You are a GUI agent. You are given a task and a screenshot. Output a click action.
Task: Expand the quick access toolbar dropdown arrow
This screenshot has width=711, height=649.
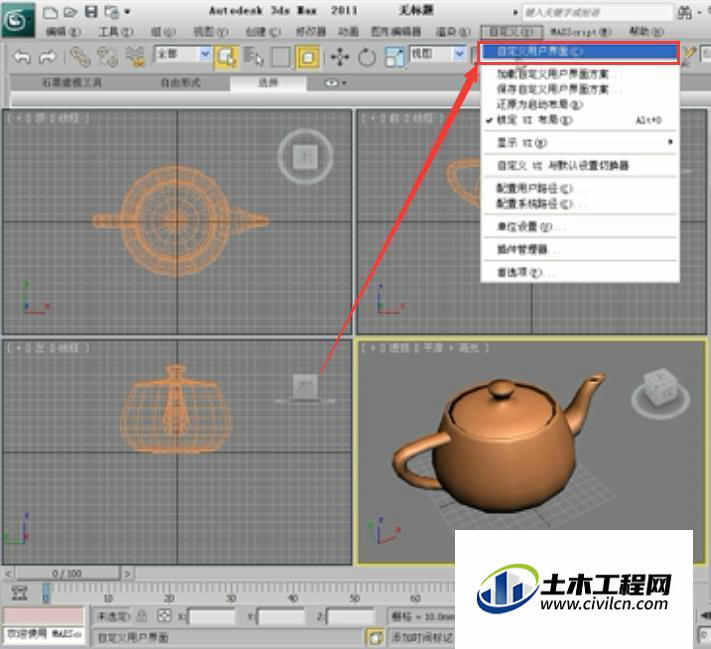(x=128, y=12)
